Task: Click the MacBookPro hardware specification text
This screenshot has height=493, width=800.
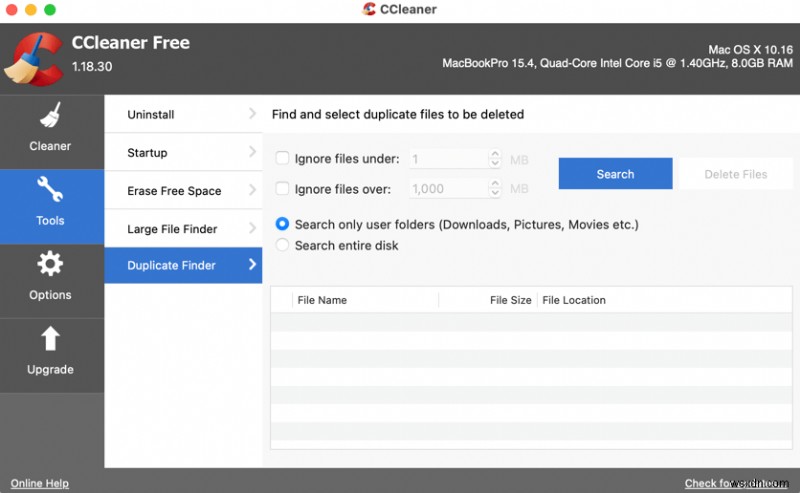Action: (617, 63)
